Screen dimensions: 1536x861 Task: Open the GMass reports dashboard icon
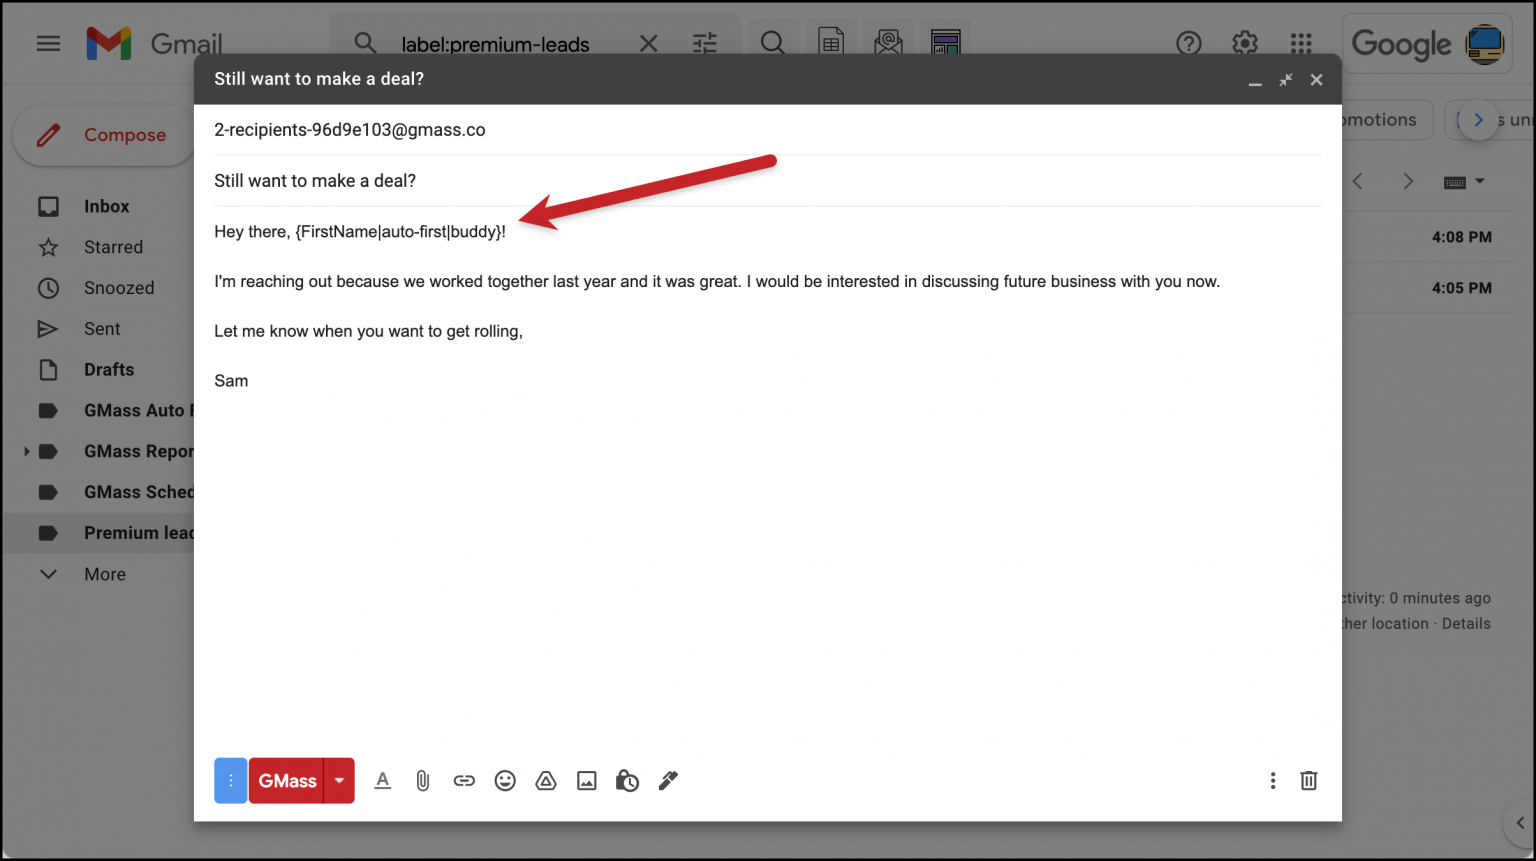coord(946,42)
